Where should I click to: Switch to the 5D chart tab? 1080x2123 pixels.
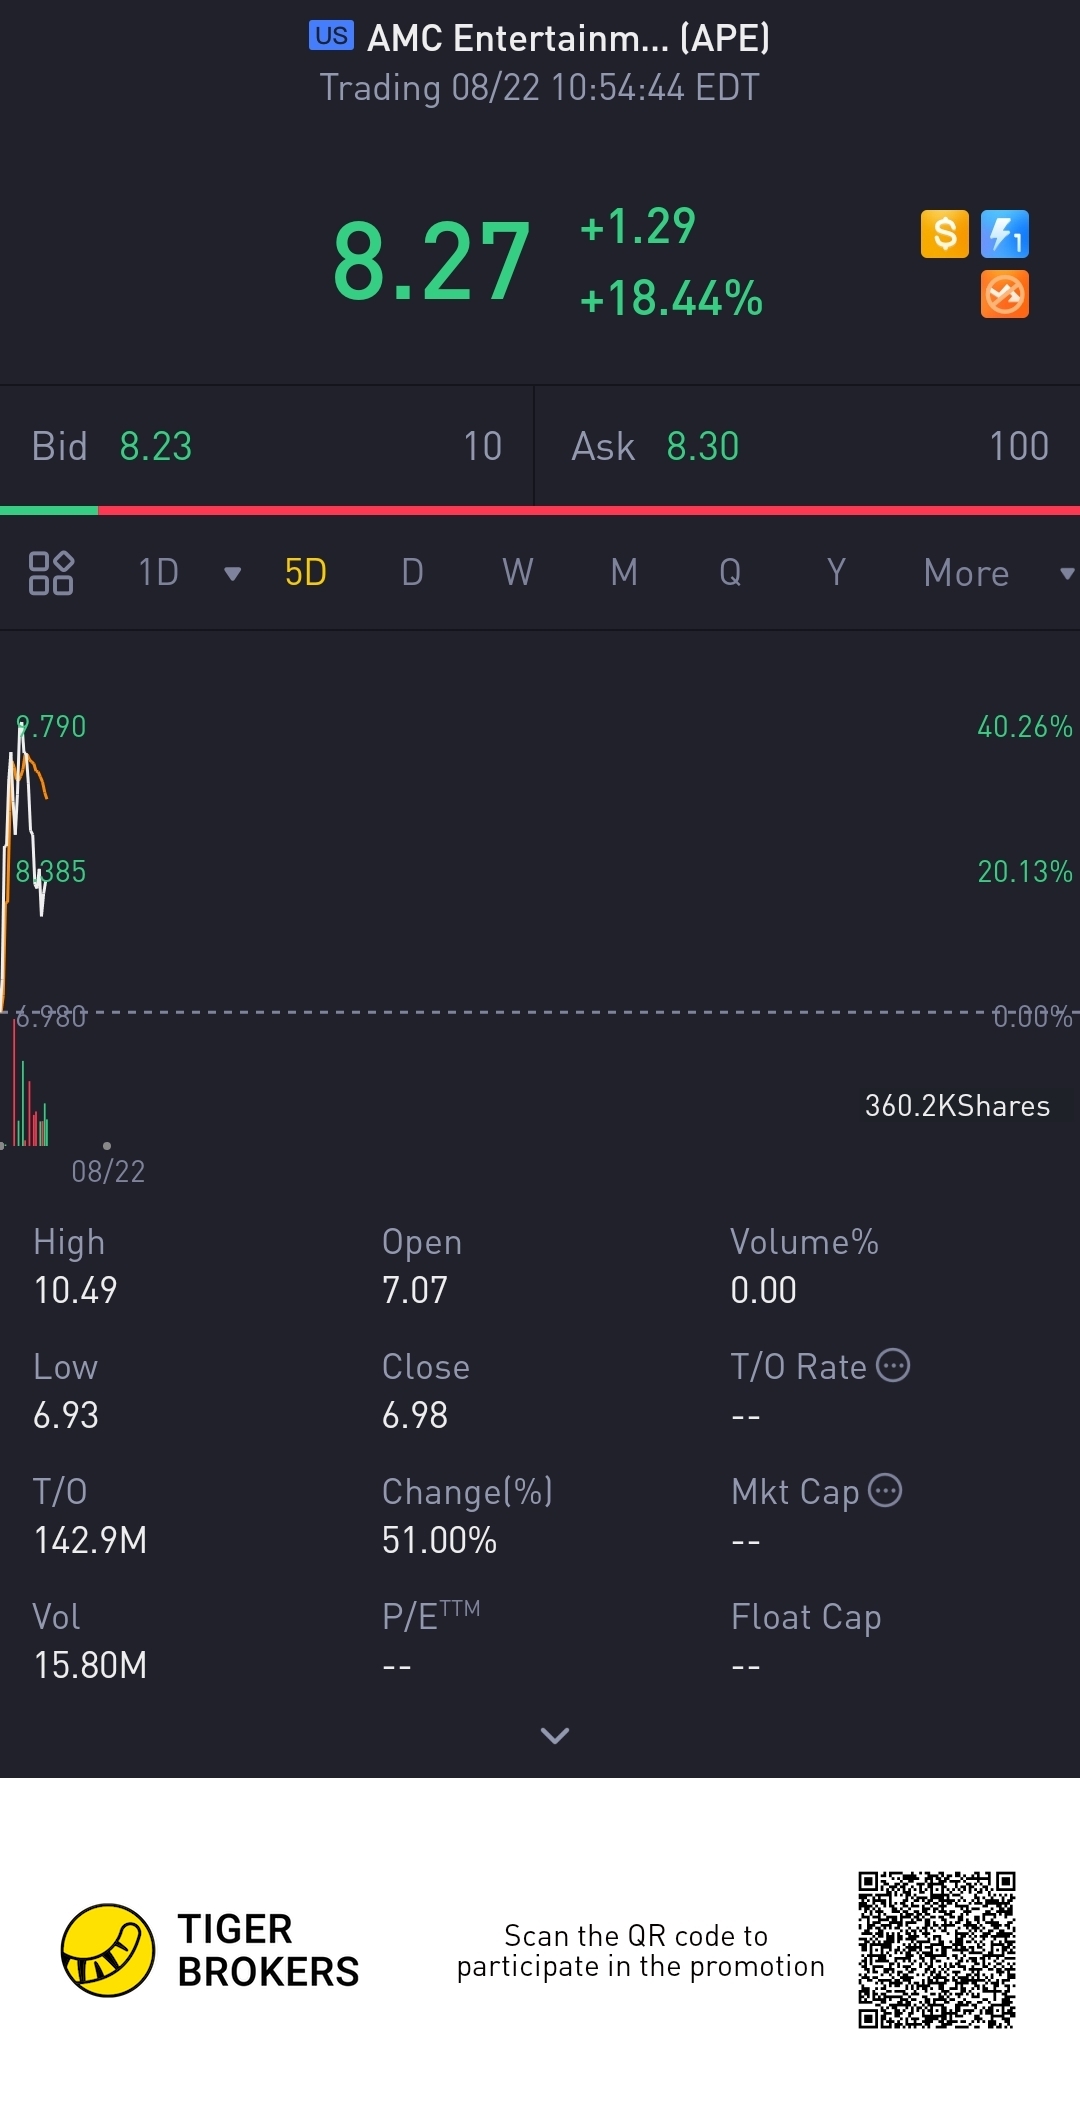[x=306, y=573]
